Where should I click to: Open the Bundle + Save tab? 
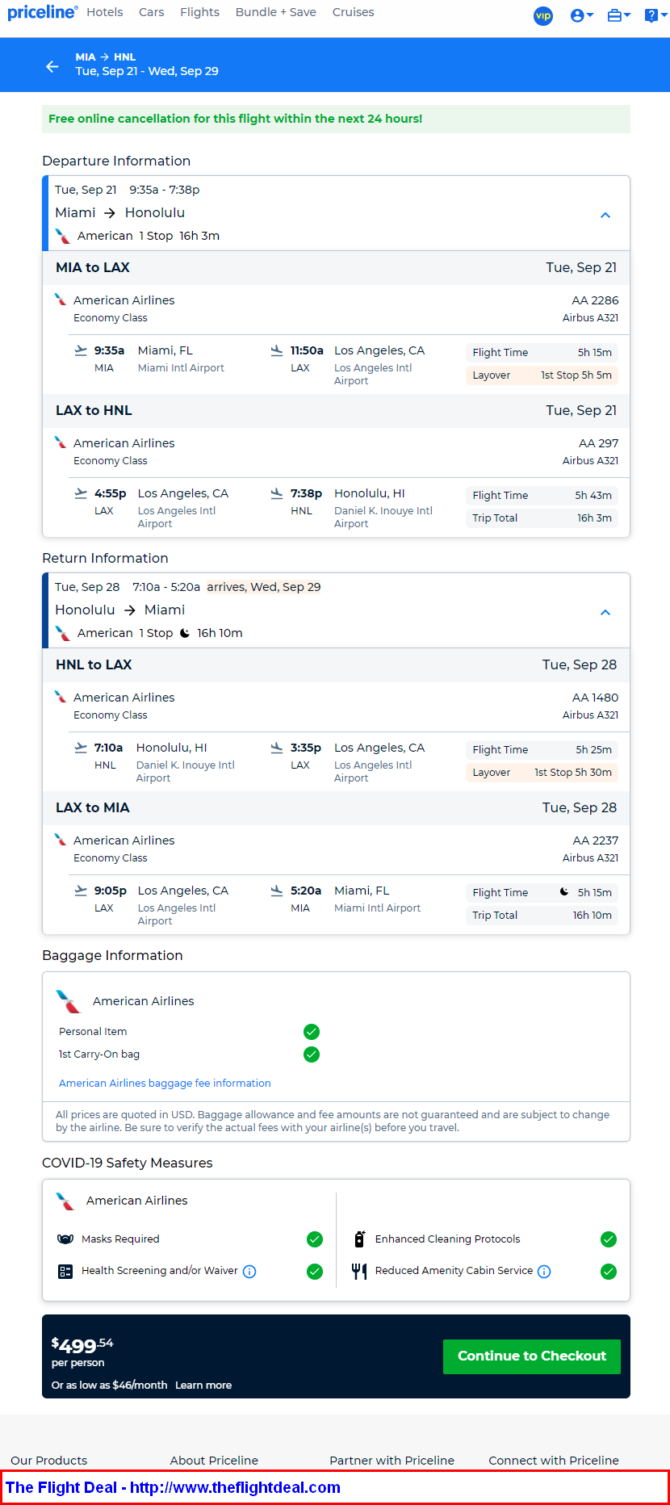[x=276, y=13]
